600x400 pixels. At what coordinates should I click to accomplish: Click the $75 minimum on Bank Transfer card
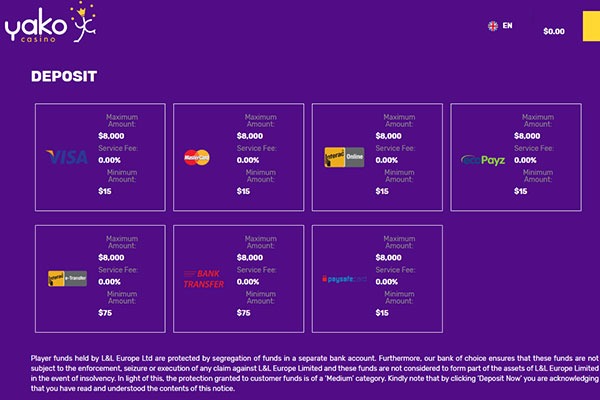tap(243, 313)
